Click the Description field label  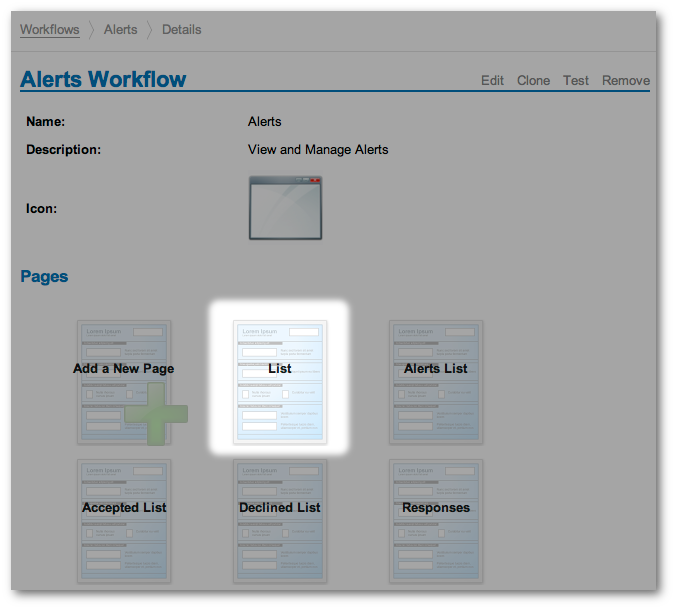(64, 150)
